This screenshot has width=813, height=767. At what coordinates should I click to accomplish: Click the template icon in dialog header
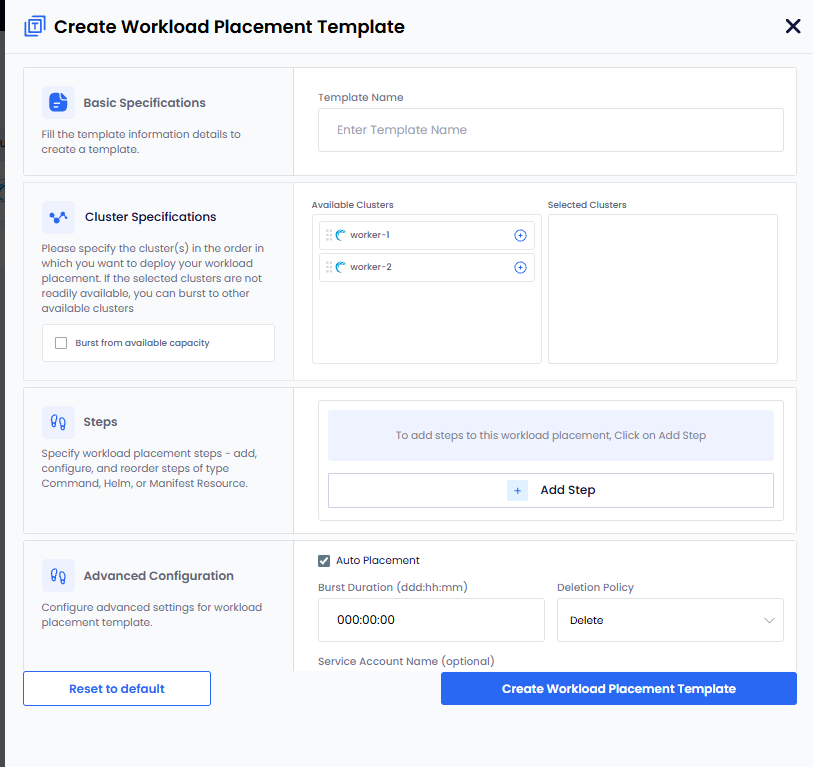pos(35,27)
